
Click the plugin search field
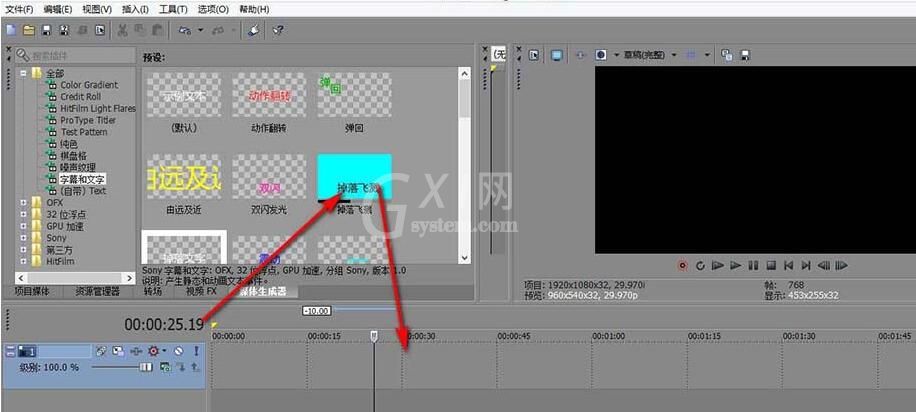coord(75,56)
